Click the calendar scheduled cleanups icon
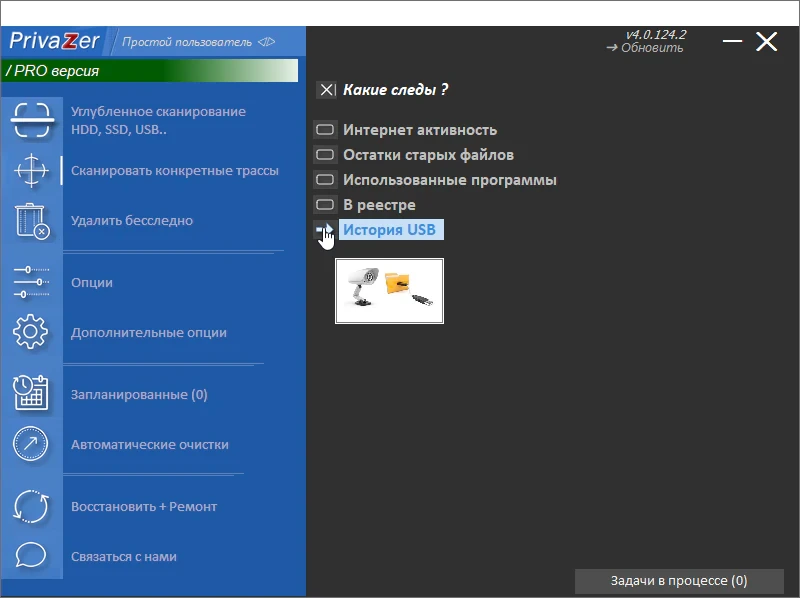The height and width of the screenshot is (598, 800). click(x=31, y=393)
